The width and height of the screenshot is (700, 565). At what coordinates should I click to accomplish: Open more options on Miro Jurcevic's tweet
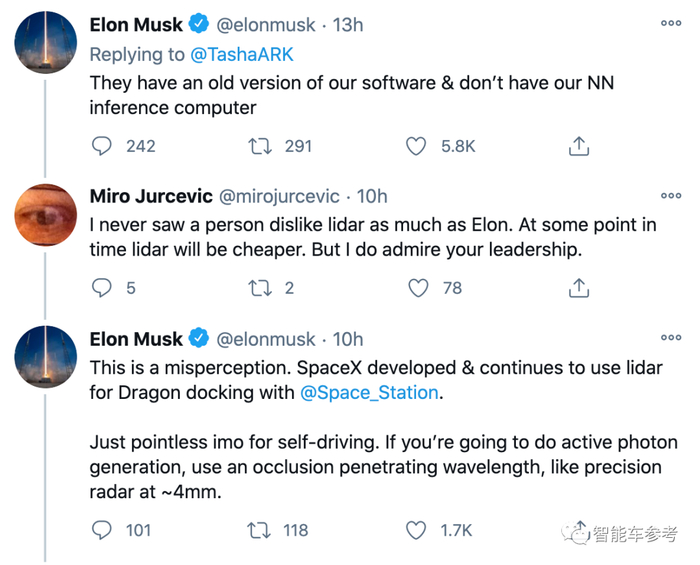[x=671, y=196]
